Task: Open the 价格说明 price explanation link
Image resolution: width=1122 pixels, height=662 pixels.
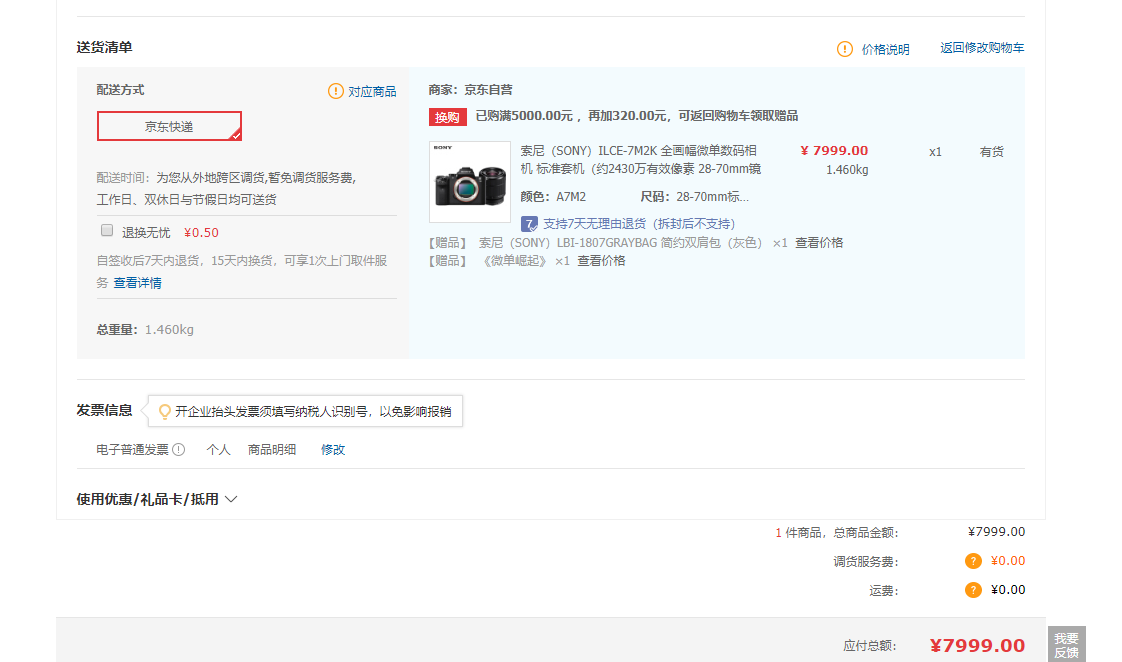Action: tap(885, 49)
